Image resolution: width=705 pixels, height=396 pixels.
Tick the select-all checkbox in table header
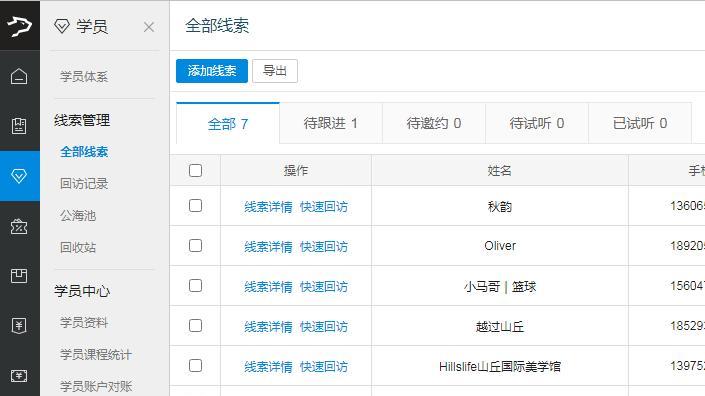pyautogui.click(x=196, y=170)
